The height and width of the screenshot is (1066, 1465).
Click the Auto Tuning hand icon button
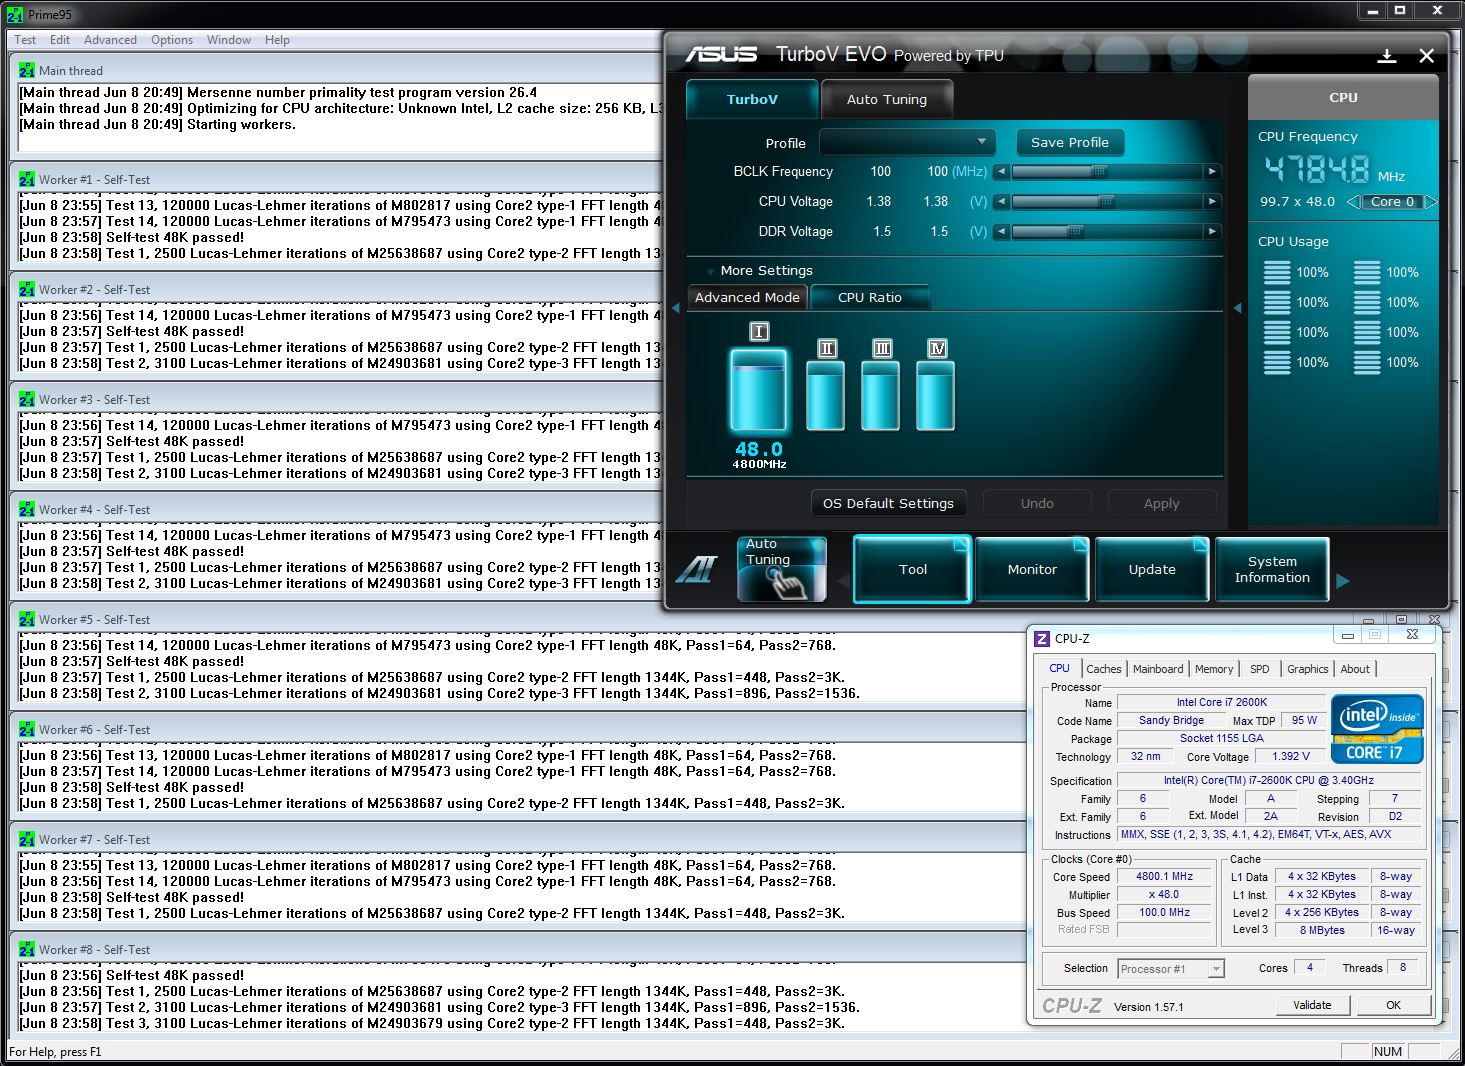click(782, 569)
